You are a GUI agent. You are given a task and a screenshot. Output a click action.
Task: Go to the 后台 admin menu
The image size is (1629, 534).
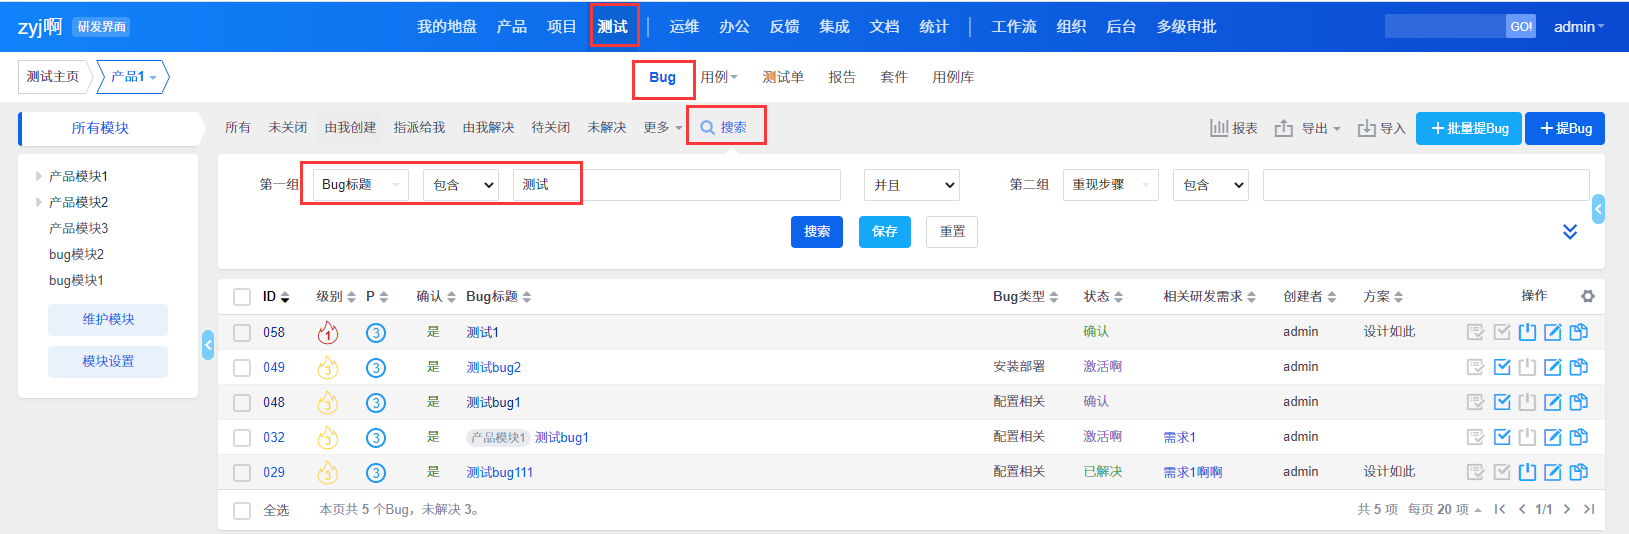pos(1121,27)
